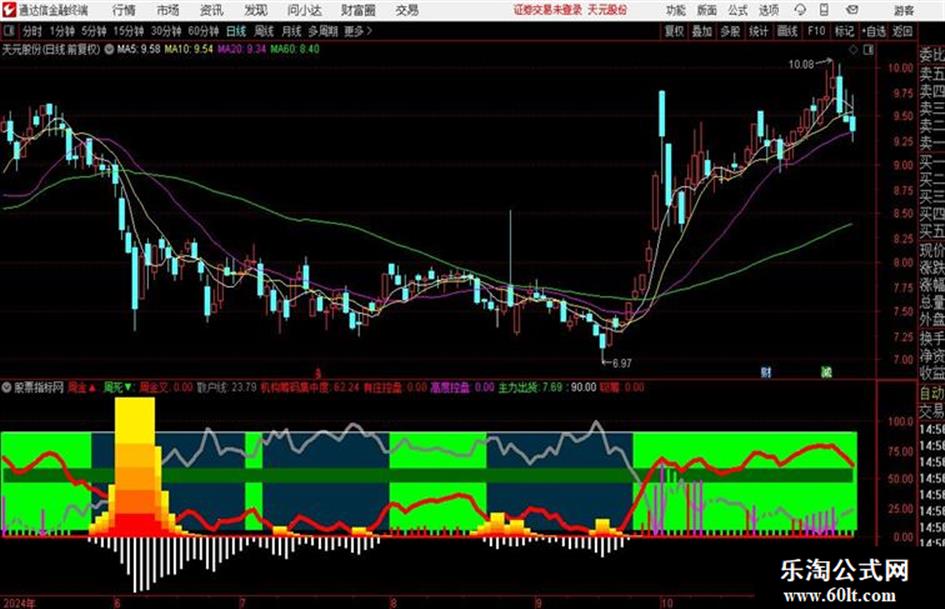Viewport: 945px width, 609px height.
Task: Switch to 60分钟 period tab
Action: [203, 31]
